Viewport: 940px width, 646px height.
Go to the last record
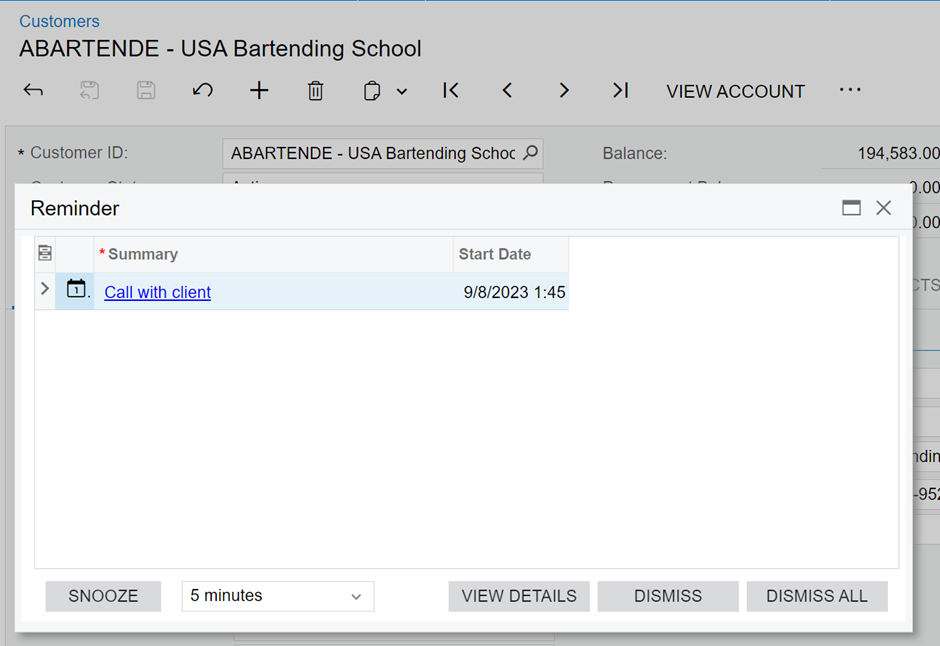tap(620, 91)
